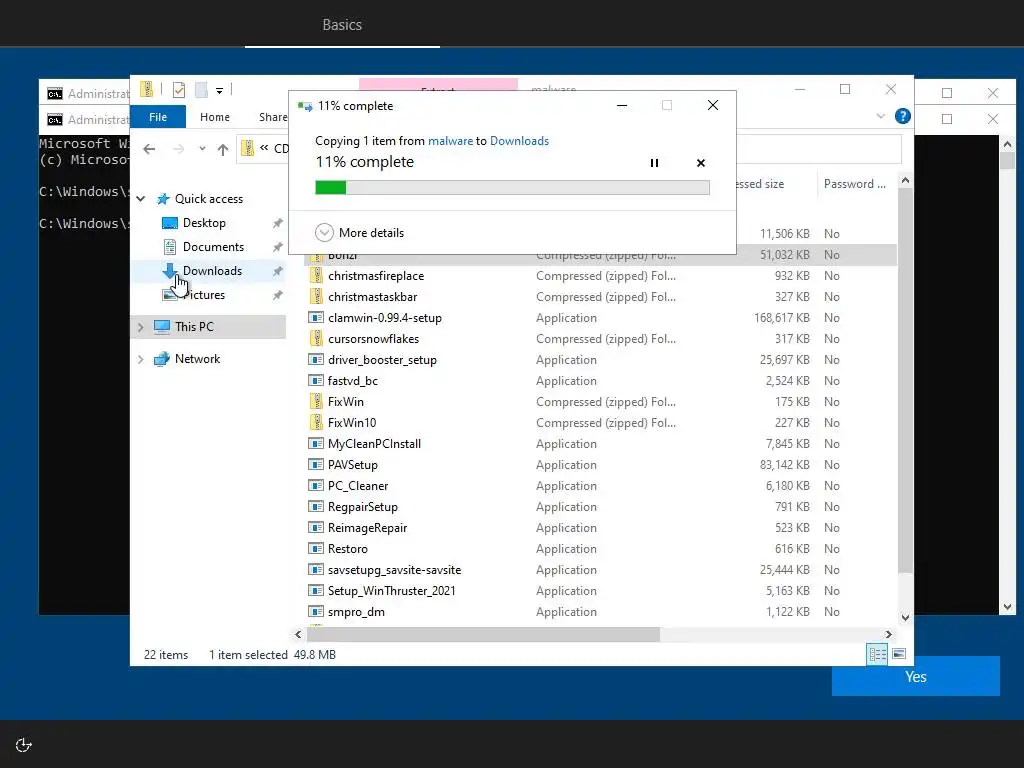Select the fastvd_bc application icon
The height and width of the screenshot is (768, 1024).
coord(316,380)
